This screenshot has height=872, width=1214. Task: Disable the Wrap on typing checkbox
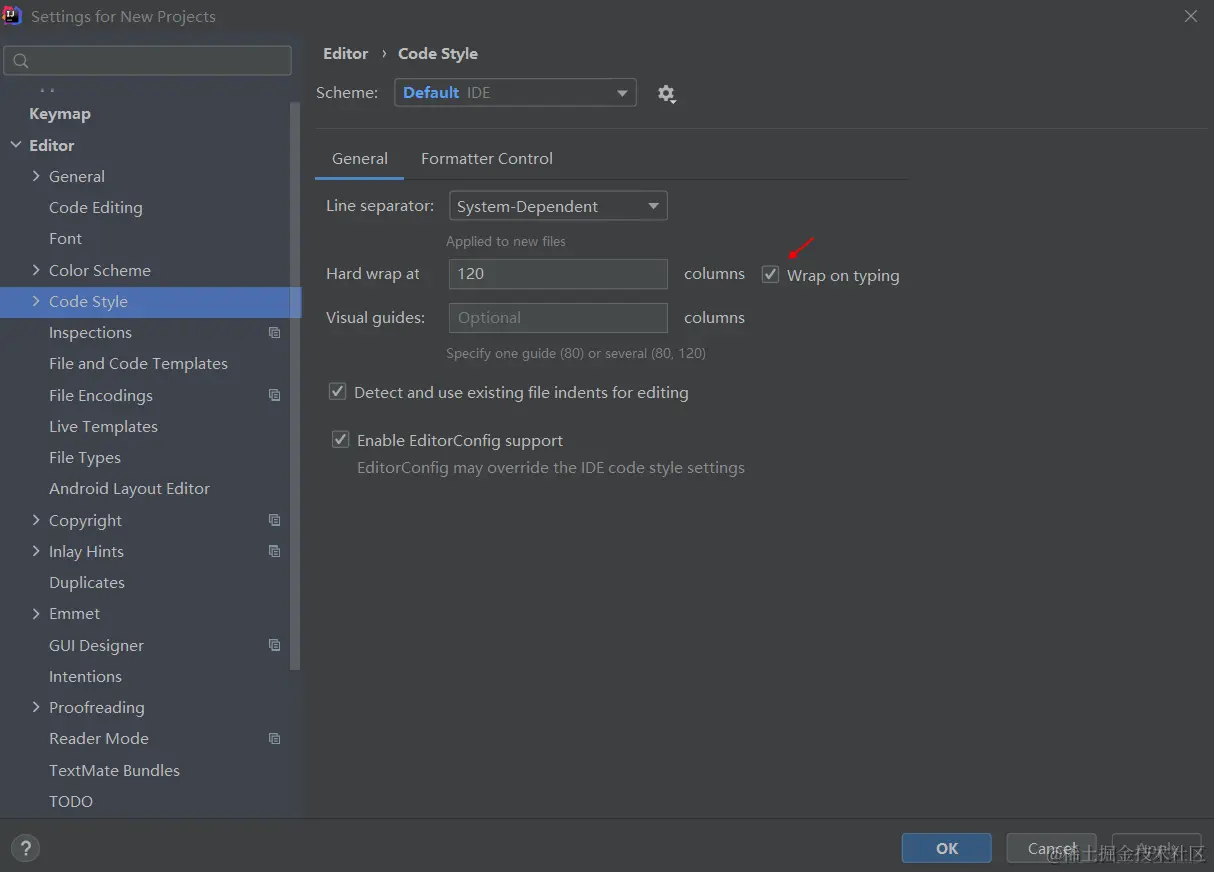coord(770,275)
